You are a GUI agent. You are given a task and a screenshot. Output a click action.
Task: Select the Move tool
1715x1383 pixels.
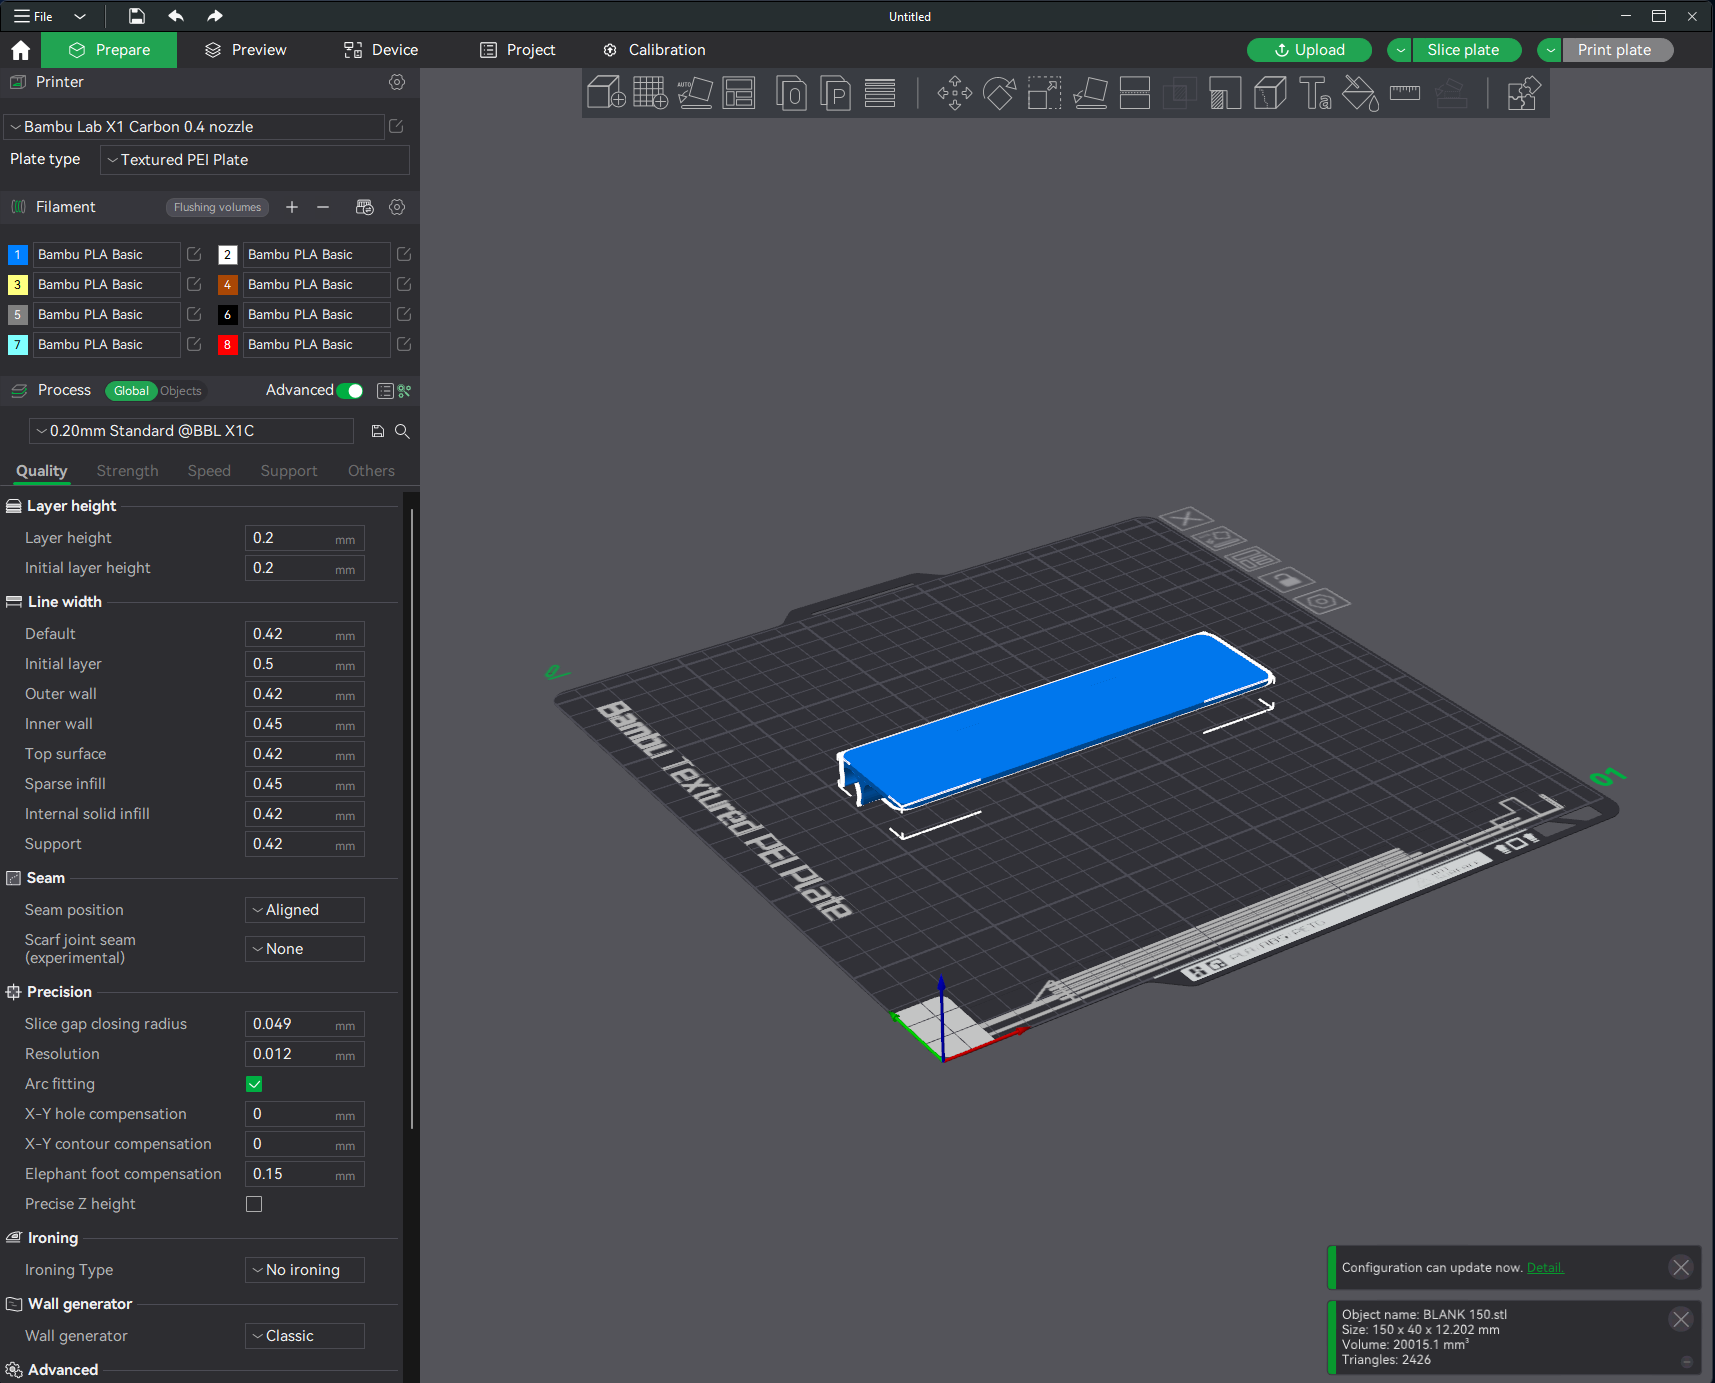tap(955, 93)
